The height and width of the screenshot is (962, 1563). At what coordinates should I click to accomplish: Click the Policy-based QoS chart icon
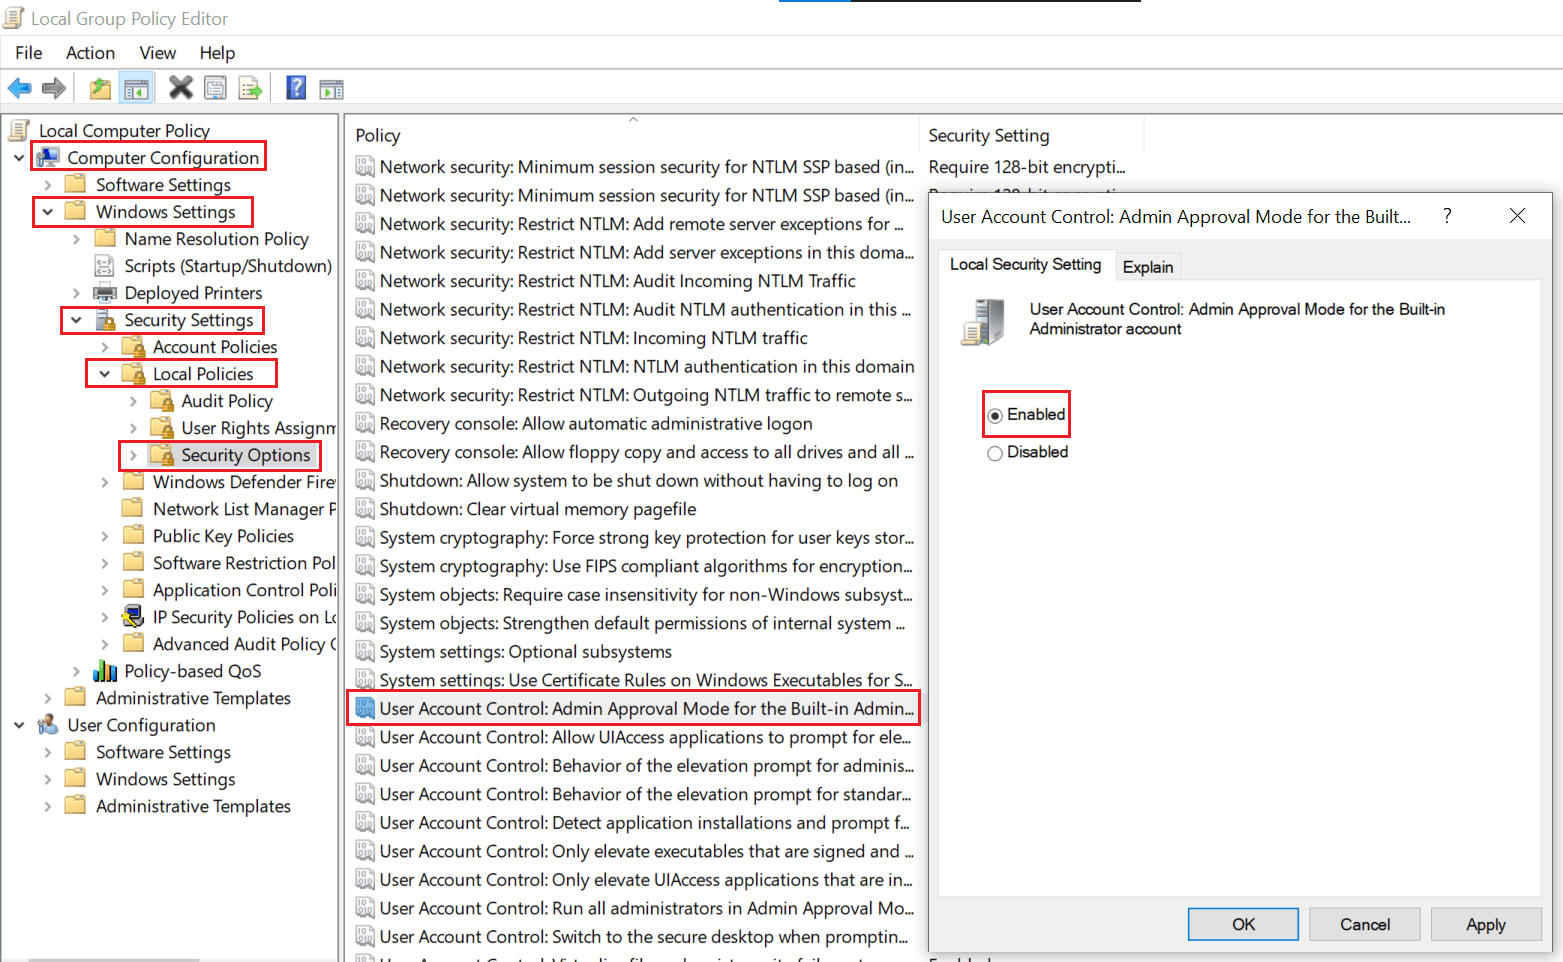tap(105, 671)
